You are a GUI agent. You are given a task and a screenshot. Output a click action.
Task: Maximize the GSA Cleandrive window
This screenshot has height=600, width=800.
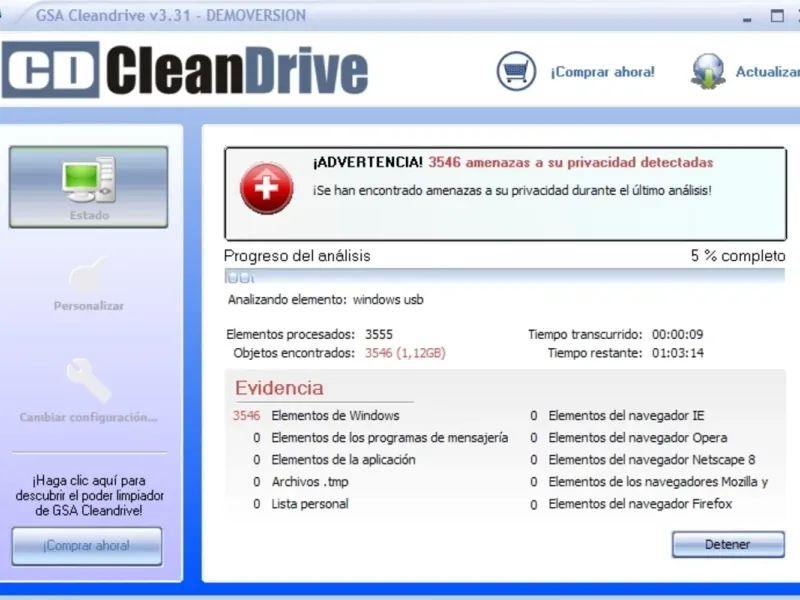coord(777,16)
